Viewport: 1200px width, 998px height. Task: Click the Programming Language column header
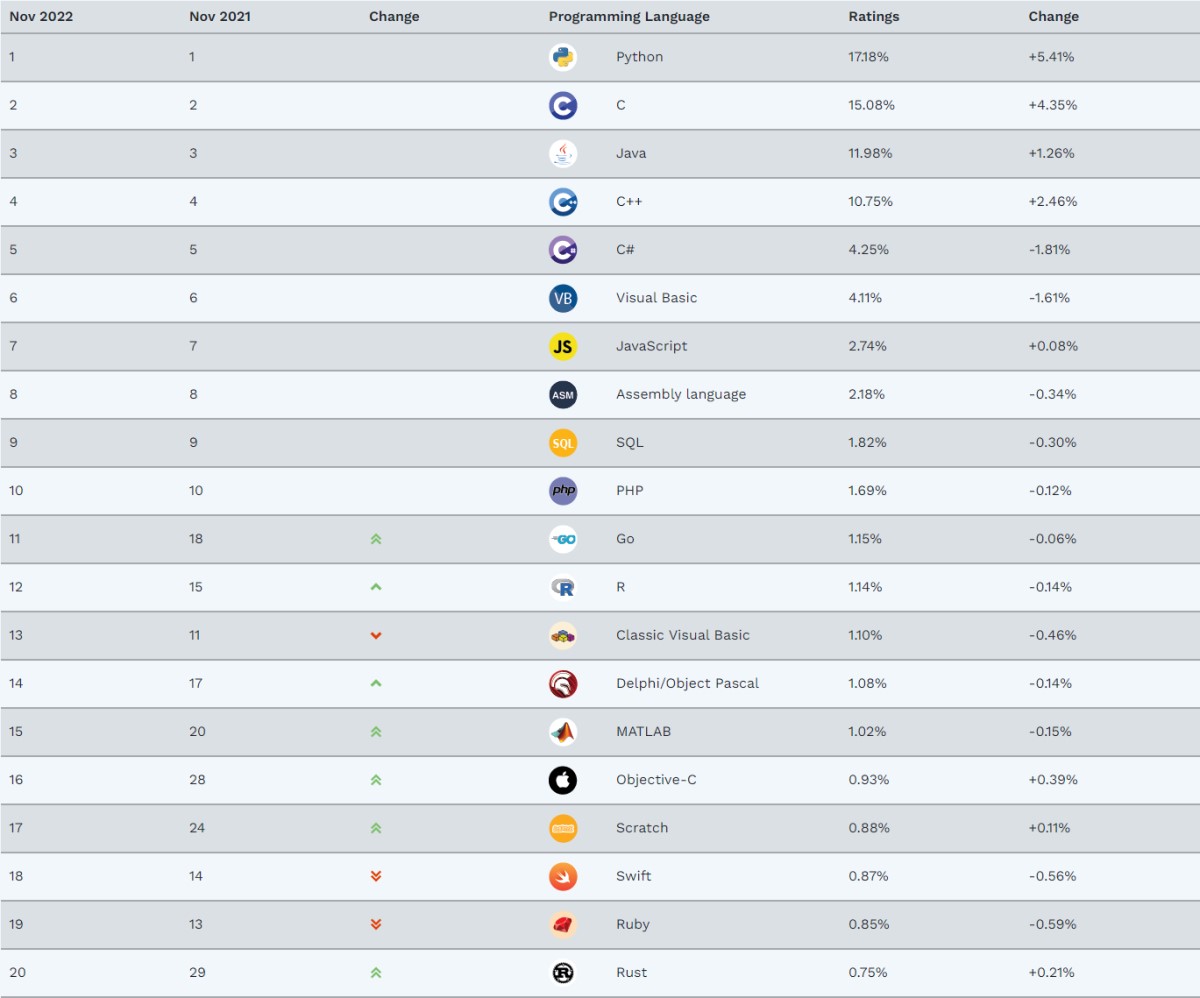point(629,16)
